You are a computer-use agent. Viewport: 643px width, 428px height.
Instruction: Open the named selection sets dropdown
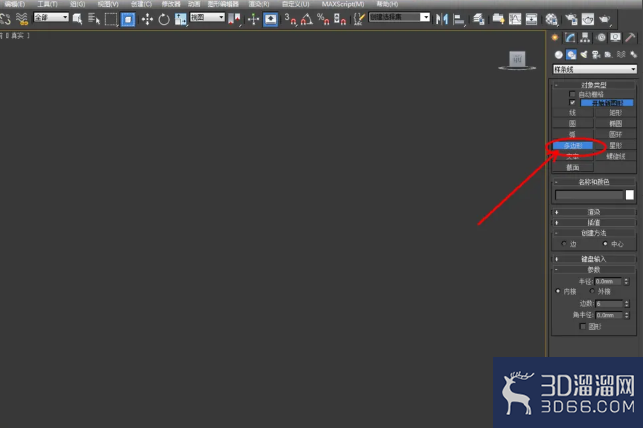(399, 17)
